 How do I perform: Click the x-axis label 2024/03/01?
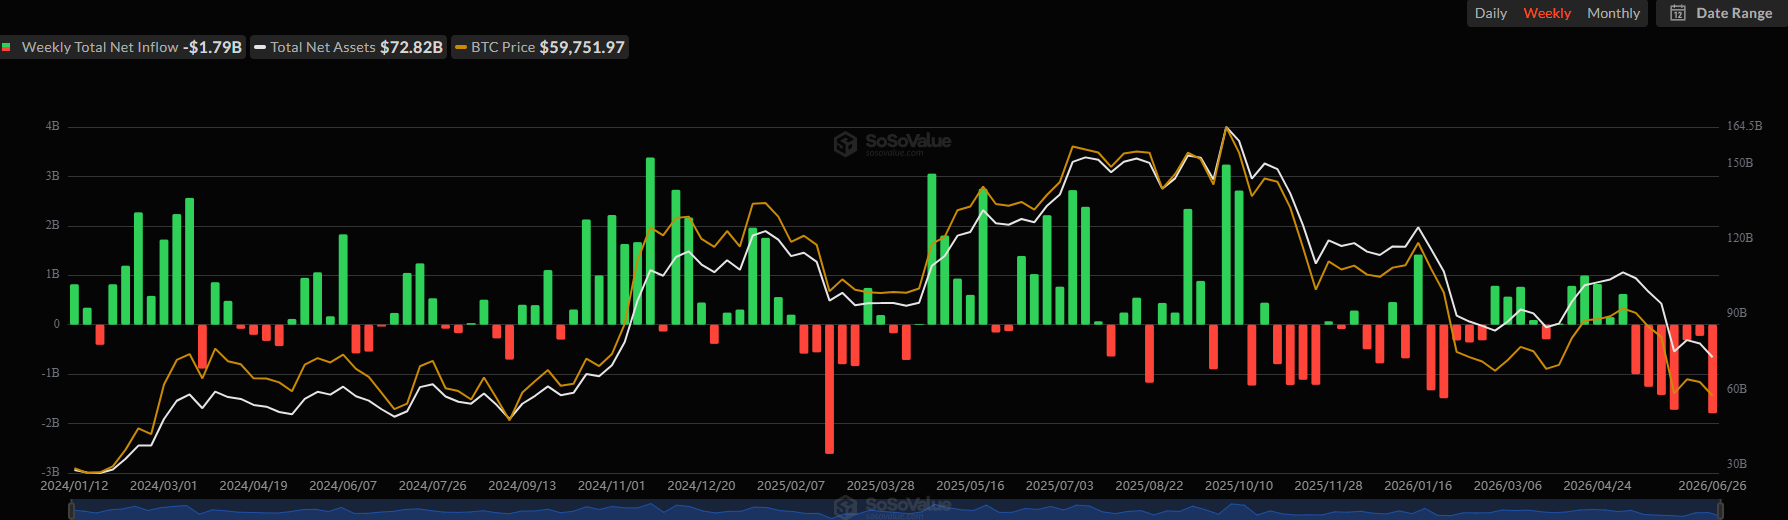(164, 485)
